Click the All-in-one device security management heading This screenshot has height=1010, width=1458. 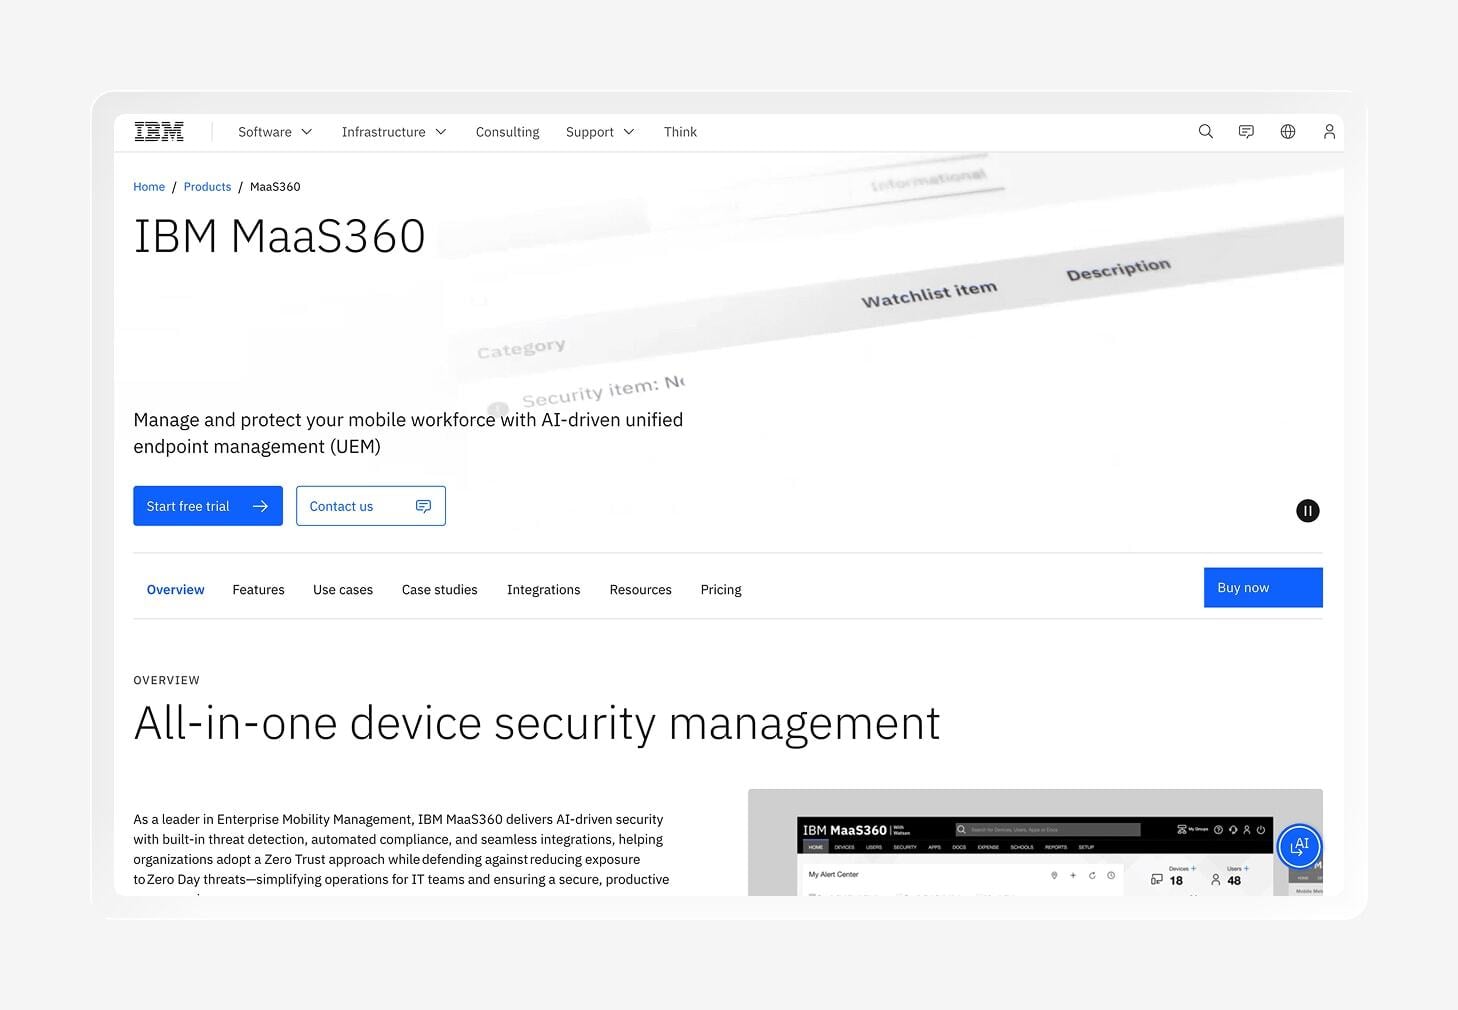click(x=537, y=723)
